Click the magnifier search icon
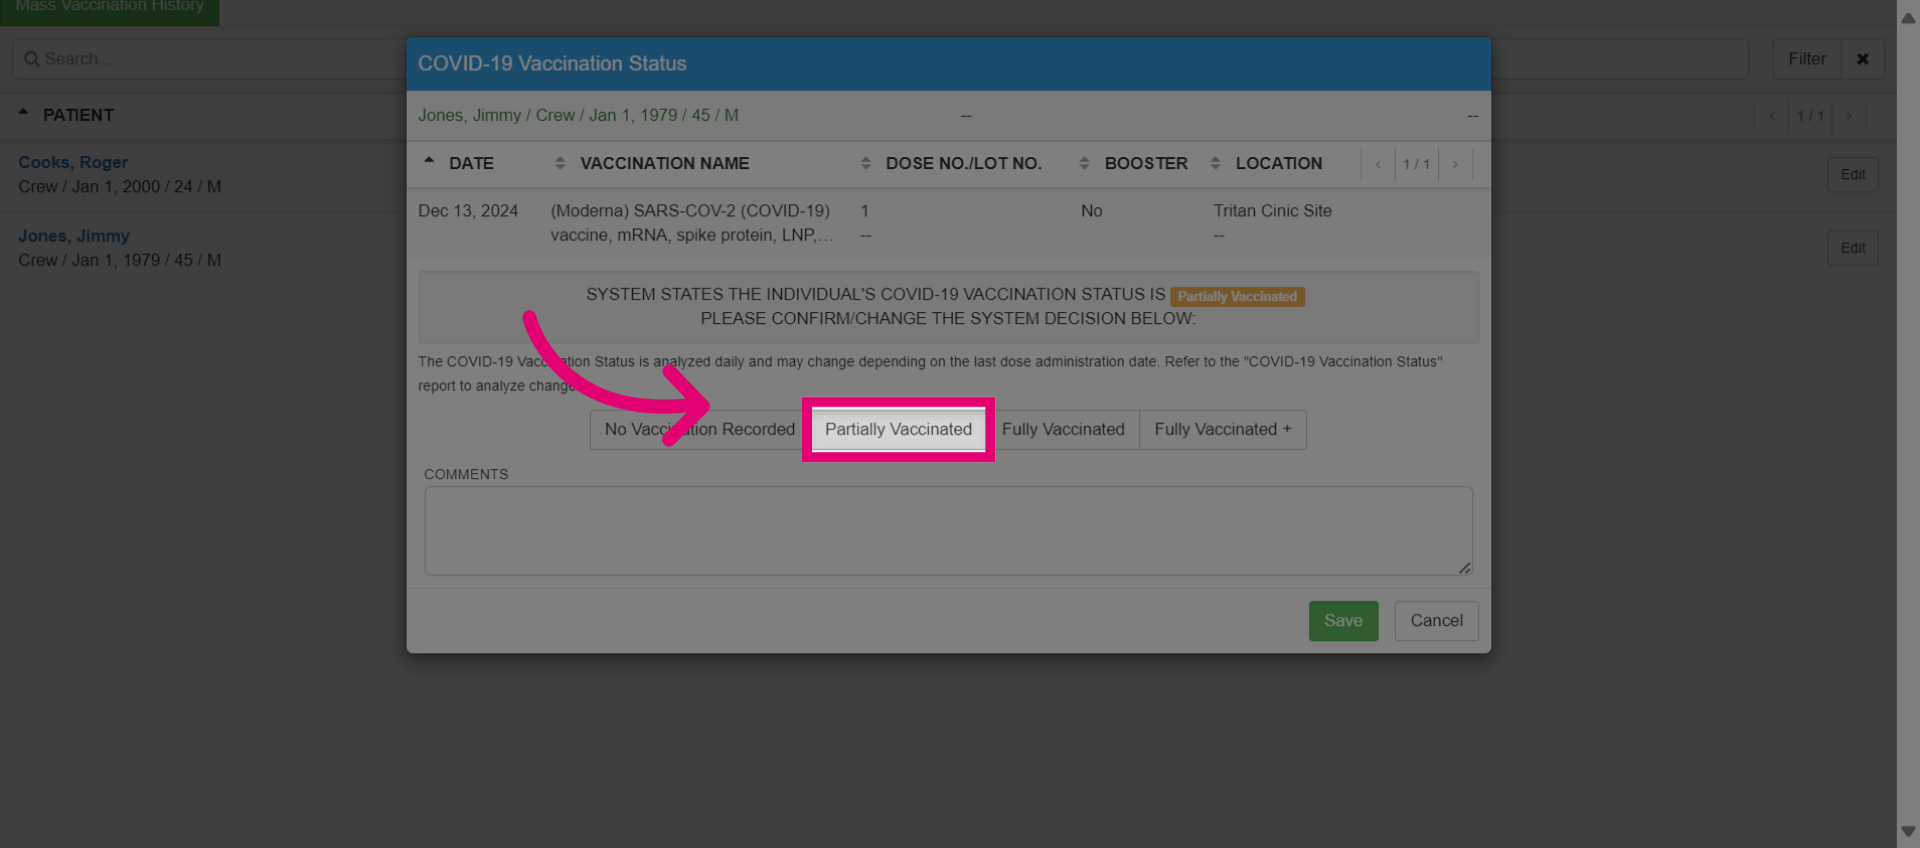The image size is (1920, 848). click(32, 59)
